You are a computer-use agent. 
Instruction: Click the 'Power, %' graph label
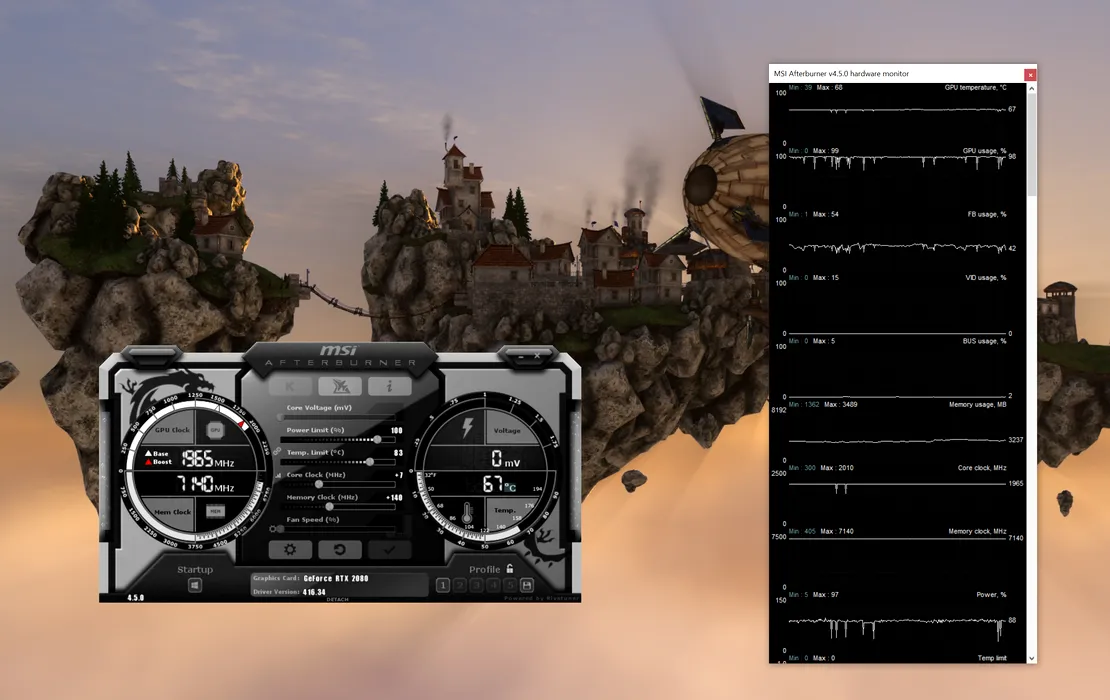click(991, 595)
